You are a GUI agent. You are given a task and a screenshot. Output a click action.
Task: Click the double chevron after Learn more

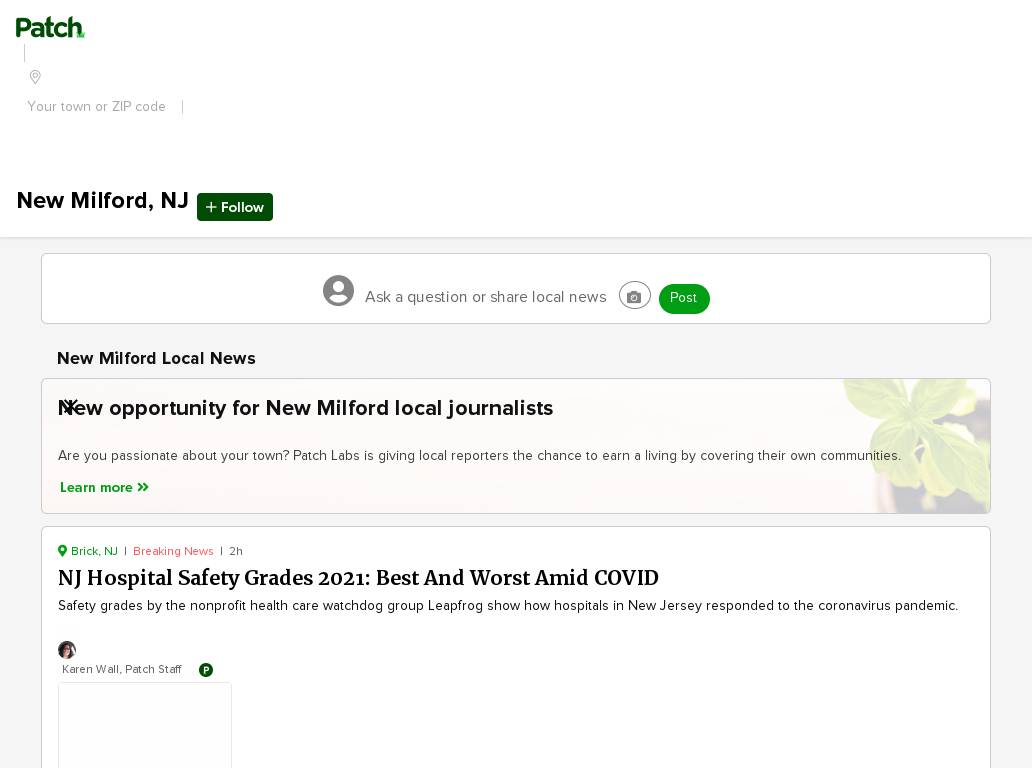point(143,488)
